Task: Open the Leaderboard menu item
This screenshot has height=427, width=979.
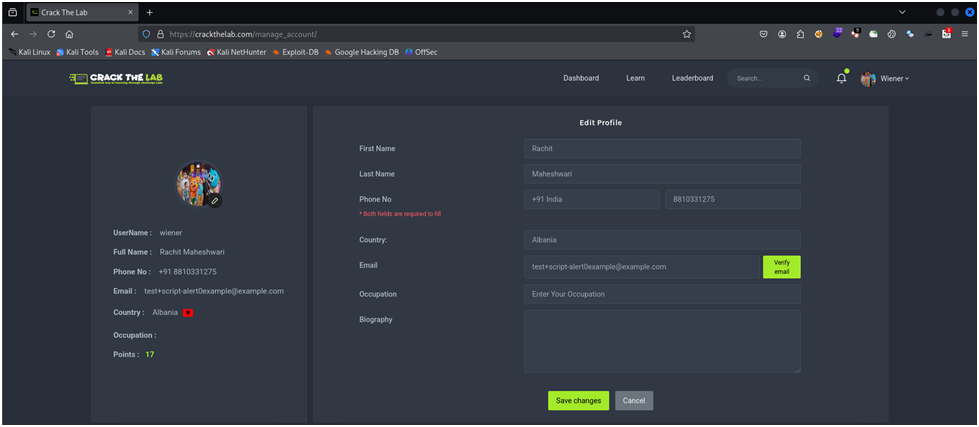Action: tap(692, 78)
